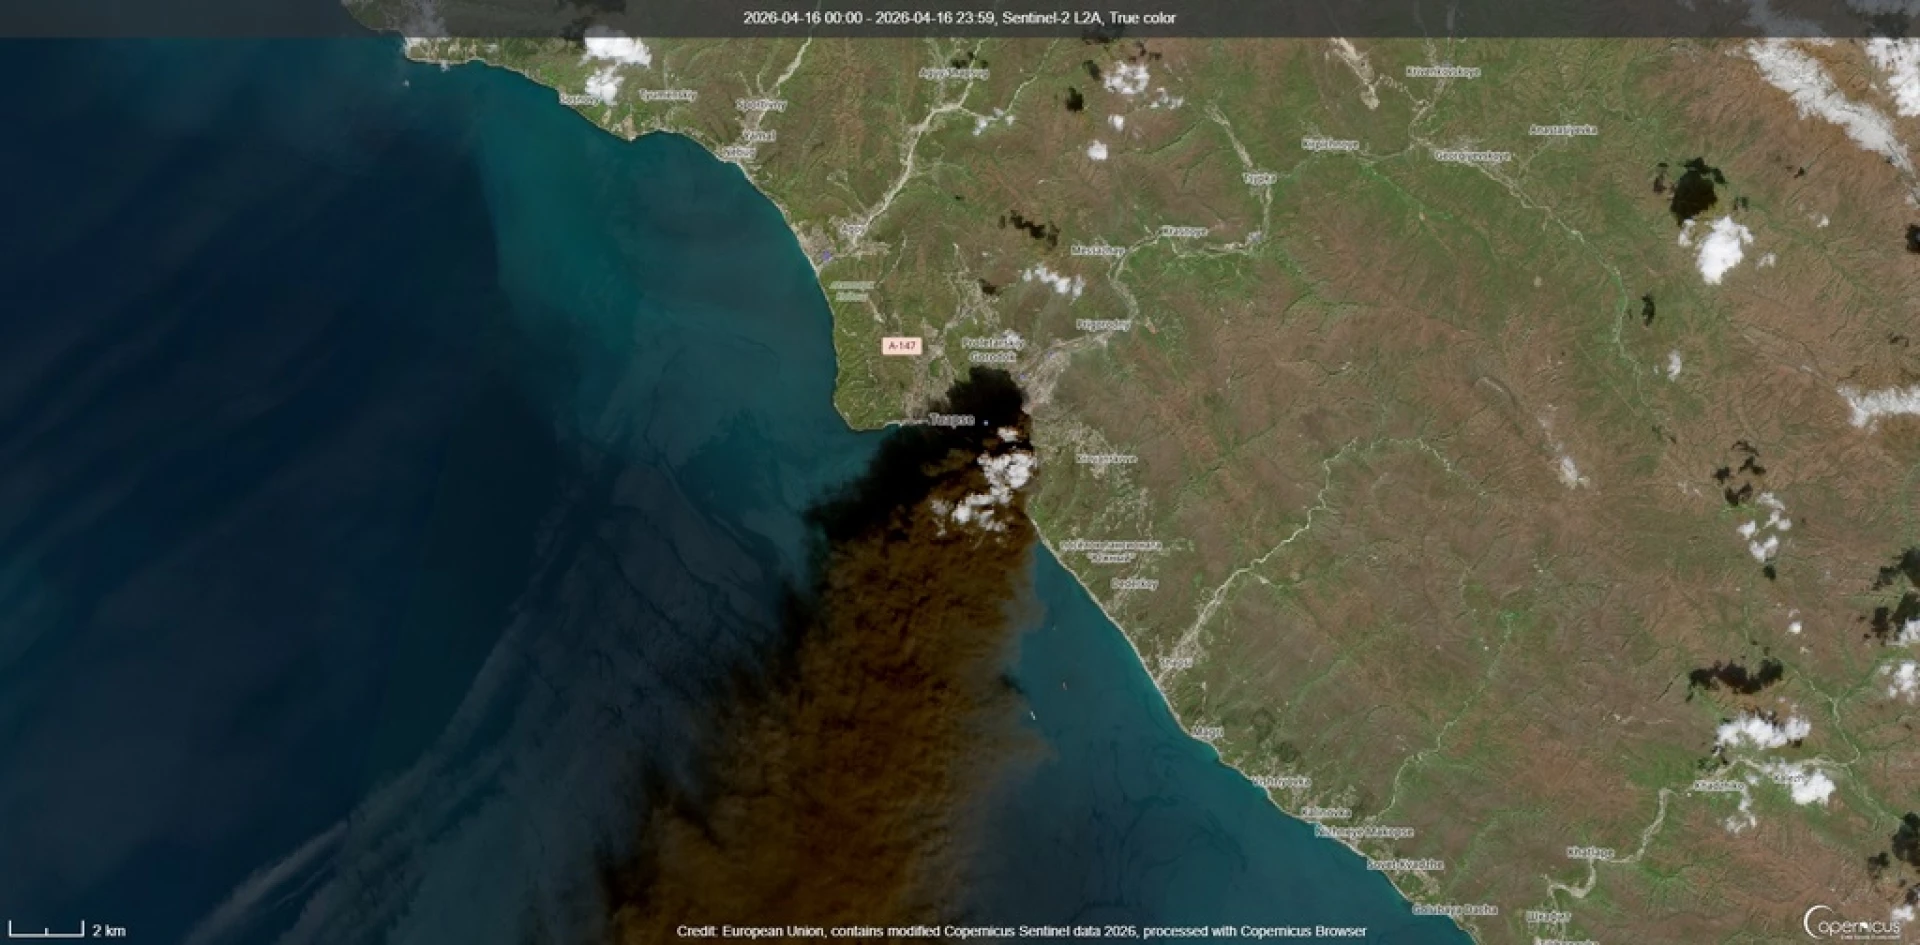Screen dimensions: 1920x945
Task: Click the Krivenkovskoye village label
Action: pos(1442,72)
